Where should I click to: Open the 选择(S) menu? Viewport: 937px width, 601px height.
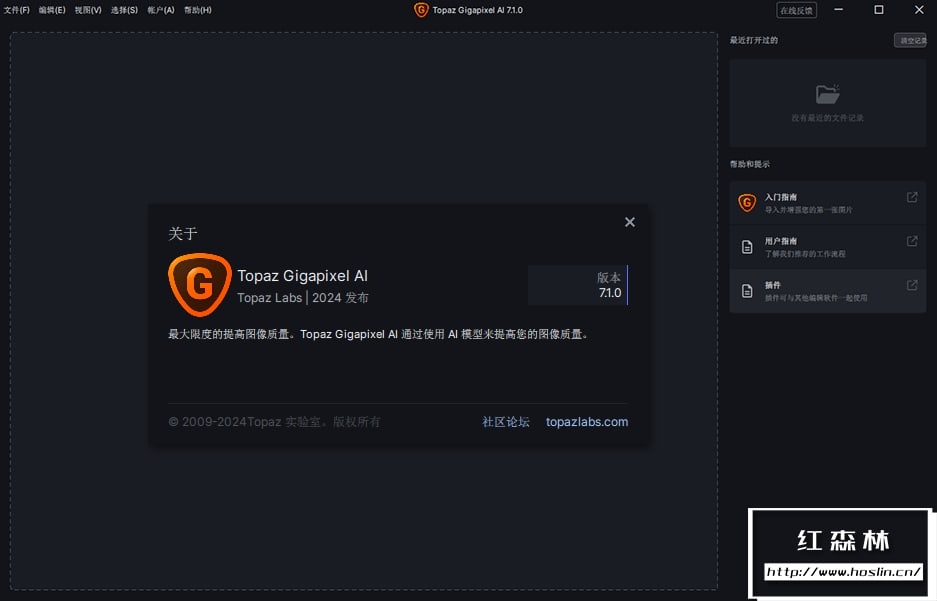[x=124, y=10]
